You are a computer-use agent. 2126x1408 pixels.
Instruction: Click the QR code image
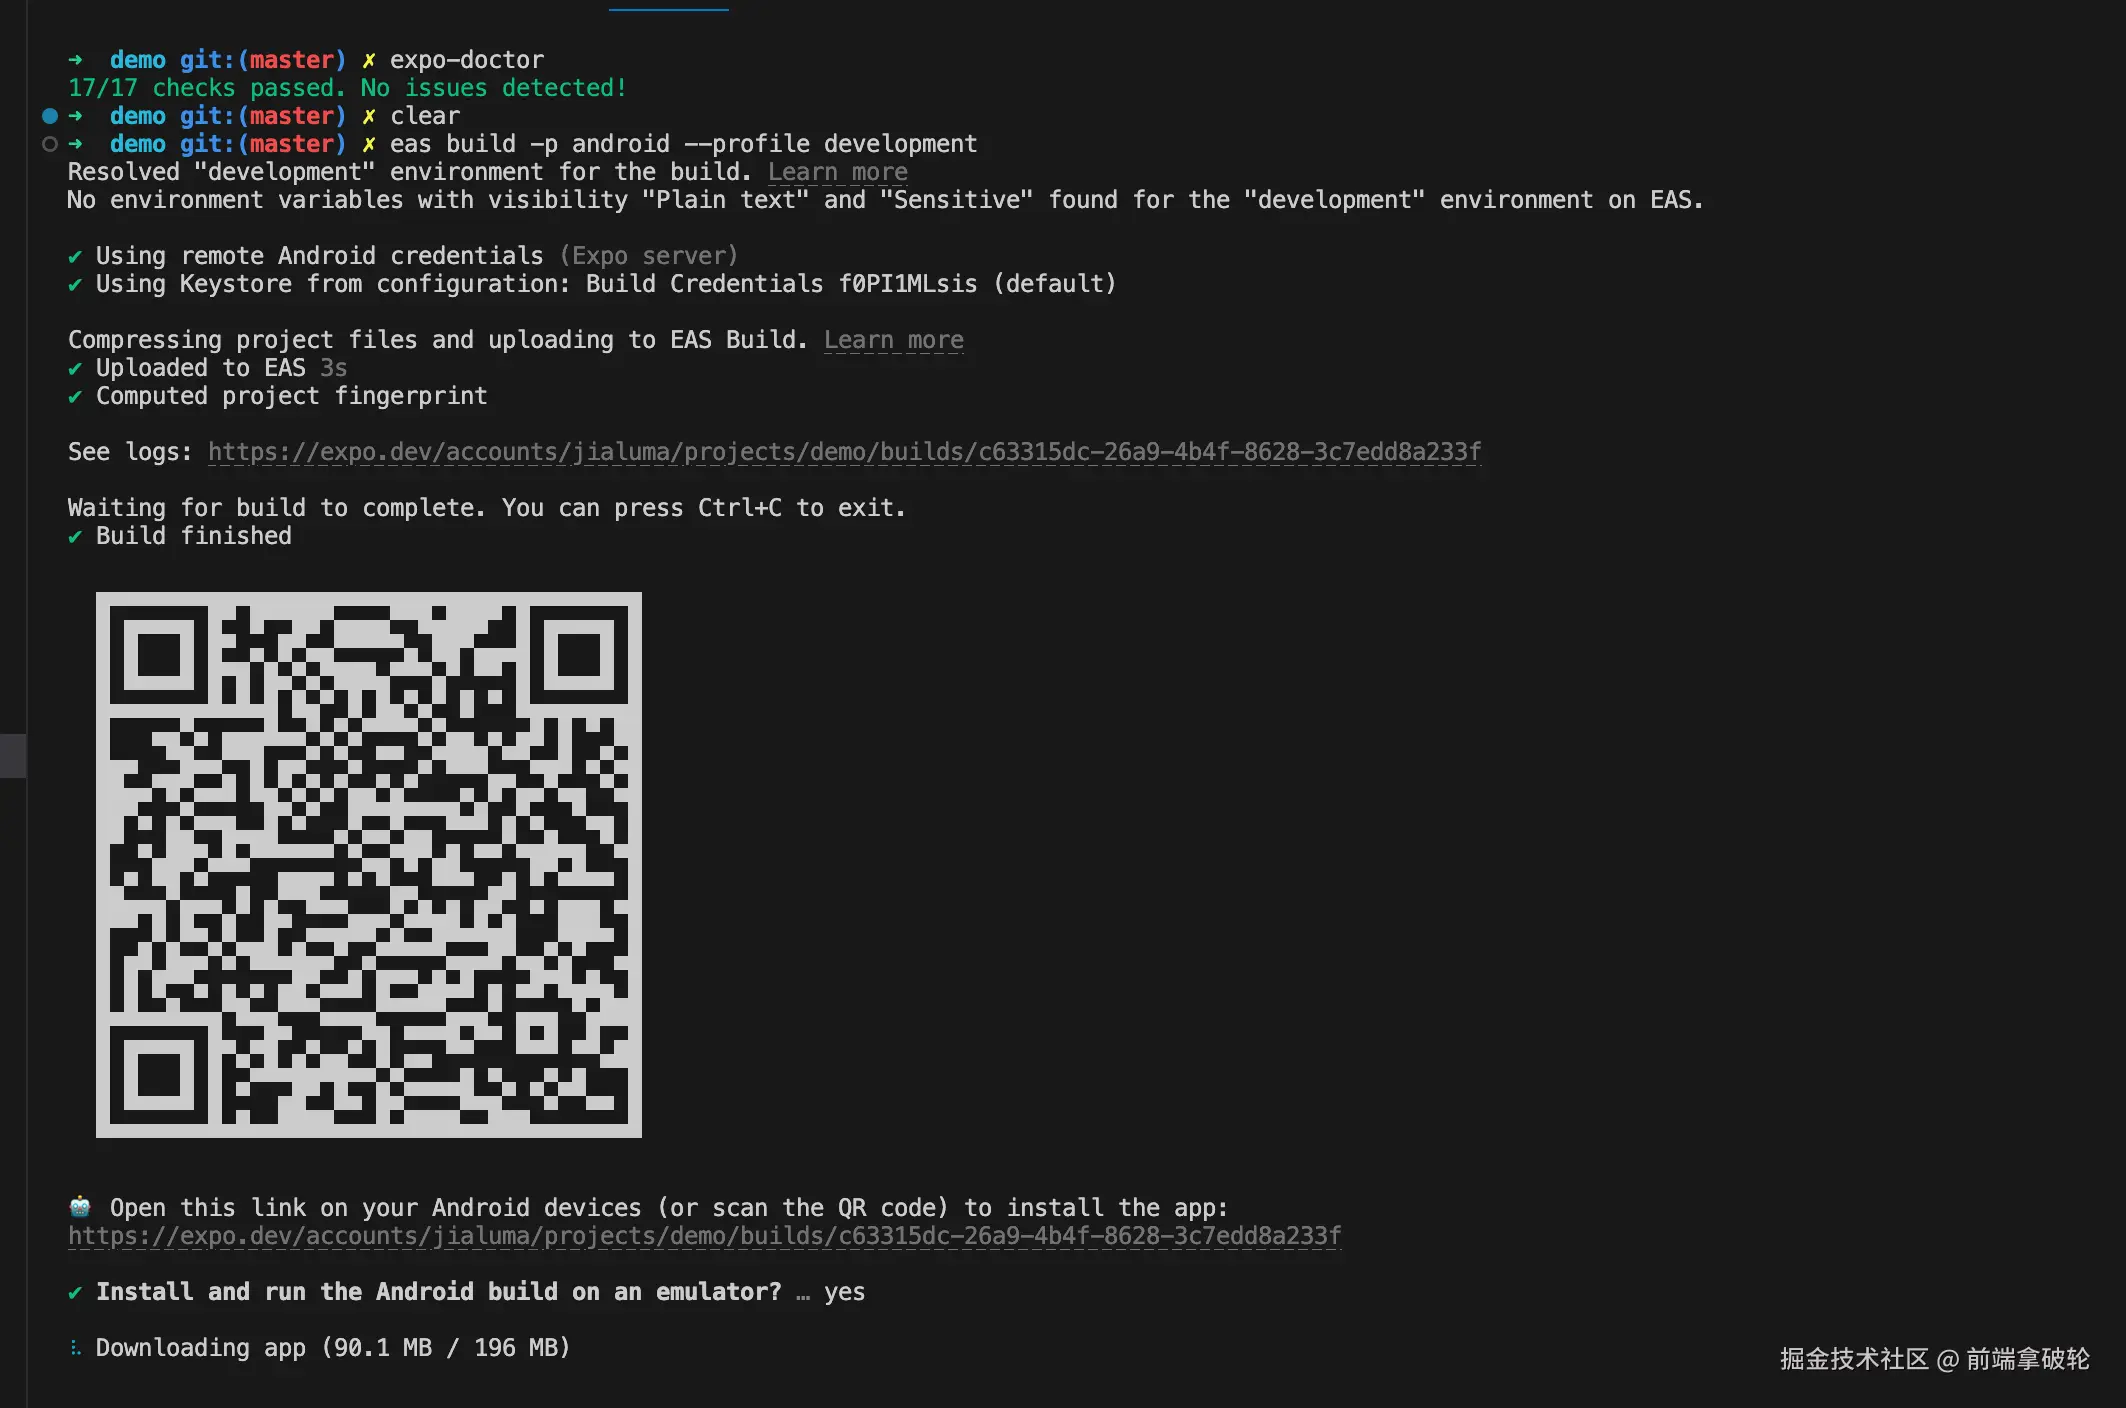pos(369,865)
